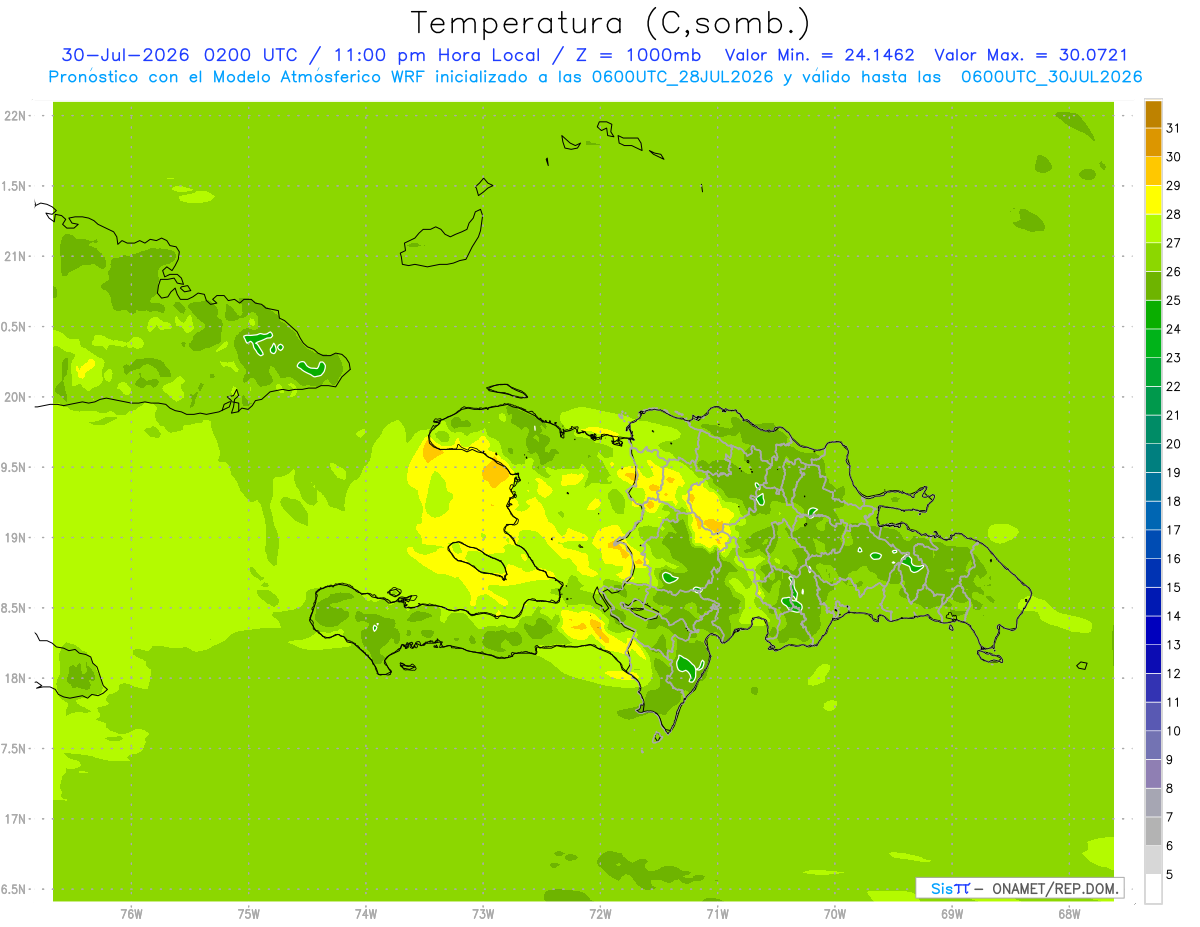Click the color scale label "28"

pos(1173,214)
